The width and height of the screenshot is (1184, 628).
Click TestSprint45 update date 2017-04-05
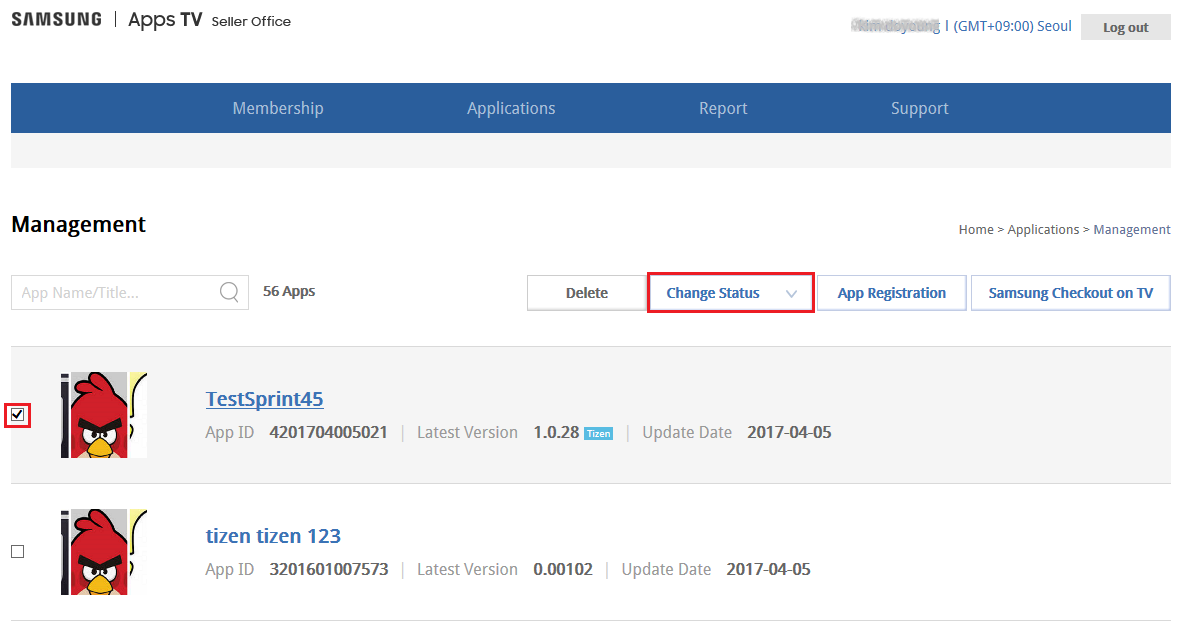coord(789,433)
